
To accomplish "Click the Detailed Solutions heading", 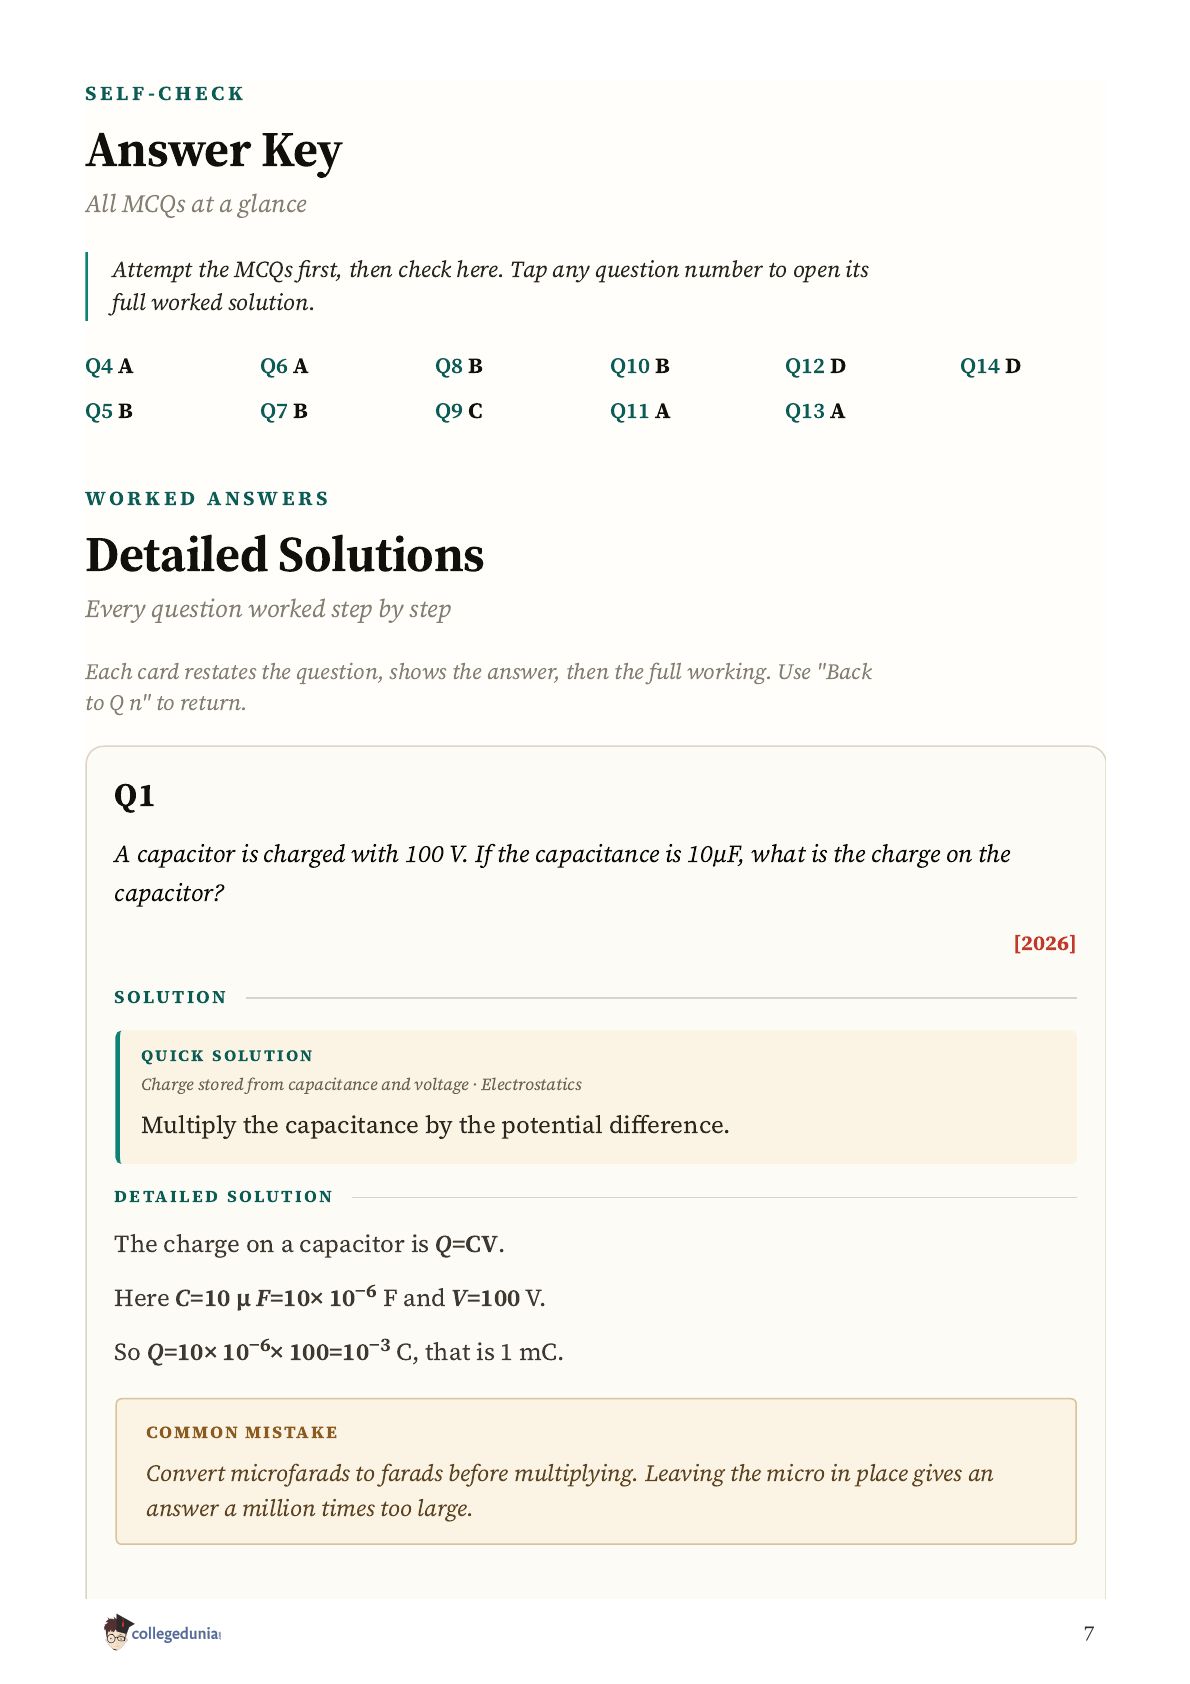I will pyautogui.click(x=285, y=555).
